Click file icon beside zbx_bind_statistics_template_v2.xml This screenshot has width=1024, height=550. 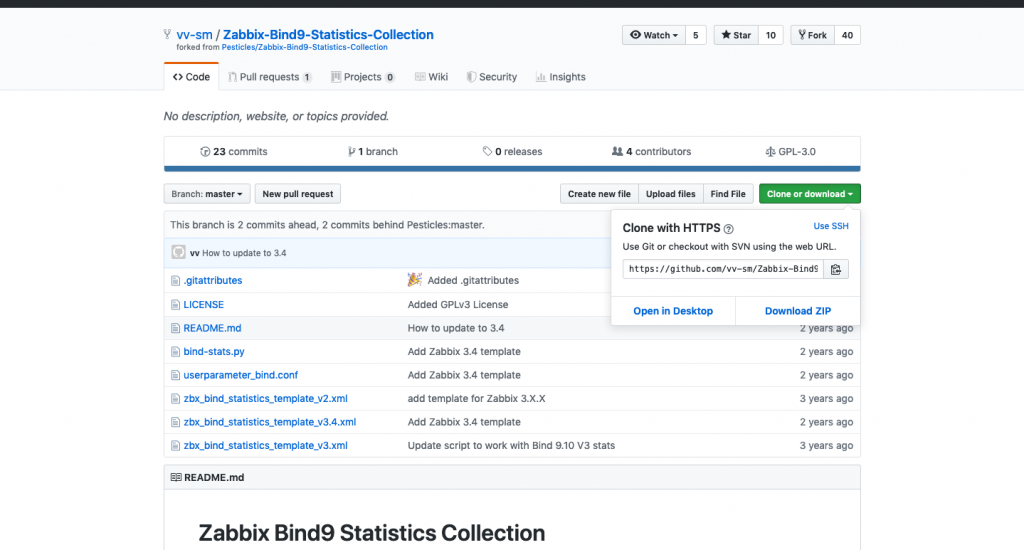[x=175, y=398]
